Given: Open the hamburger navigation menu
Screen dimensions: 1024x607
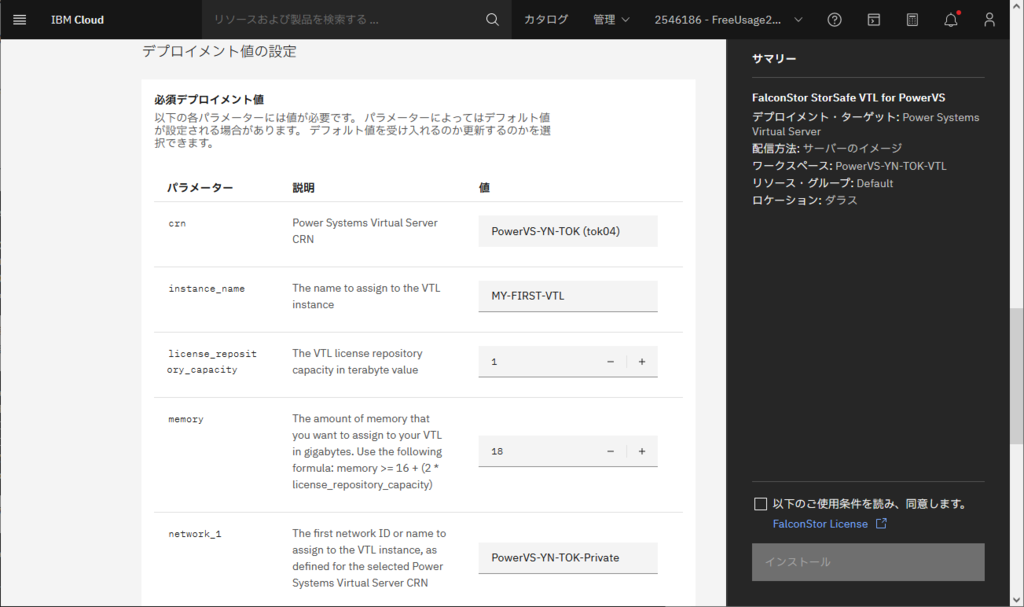Looking at the screenshot, I should point(20,20).
